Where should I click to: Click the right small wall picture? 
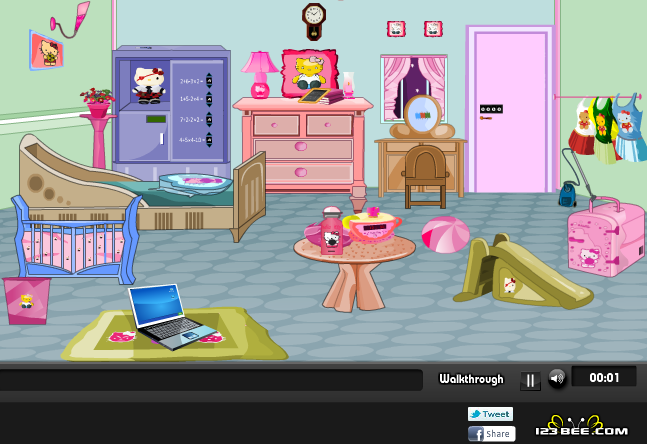point(433,29)
